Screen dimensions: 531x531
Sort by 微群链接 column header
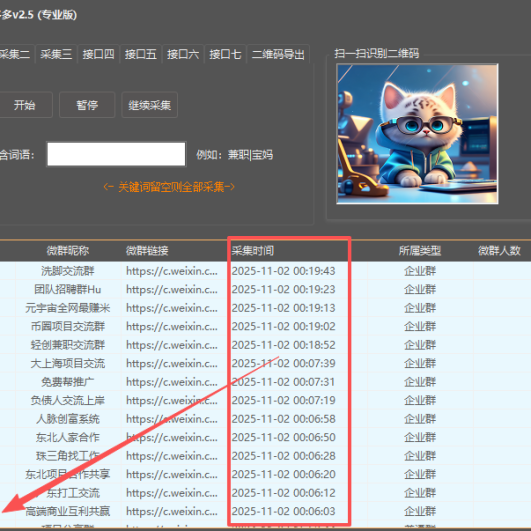[147, 251]
